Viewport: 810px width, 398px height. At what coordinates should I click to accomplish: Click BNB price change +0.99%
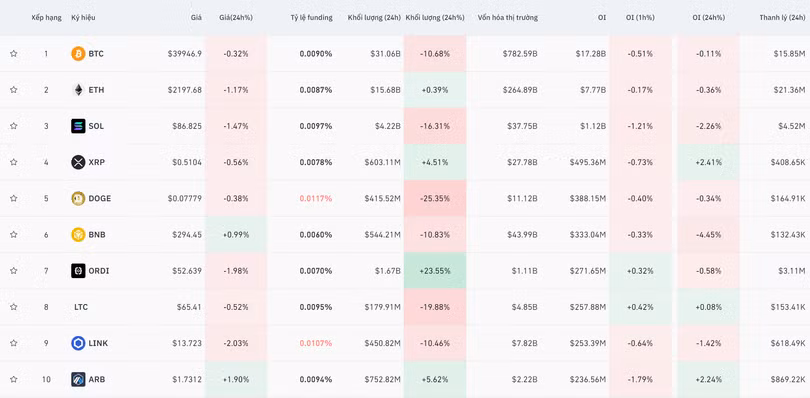coord(236,235)
